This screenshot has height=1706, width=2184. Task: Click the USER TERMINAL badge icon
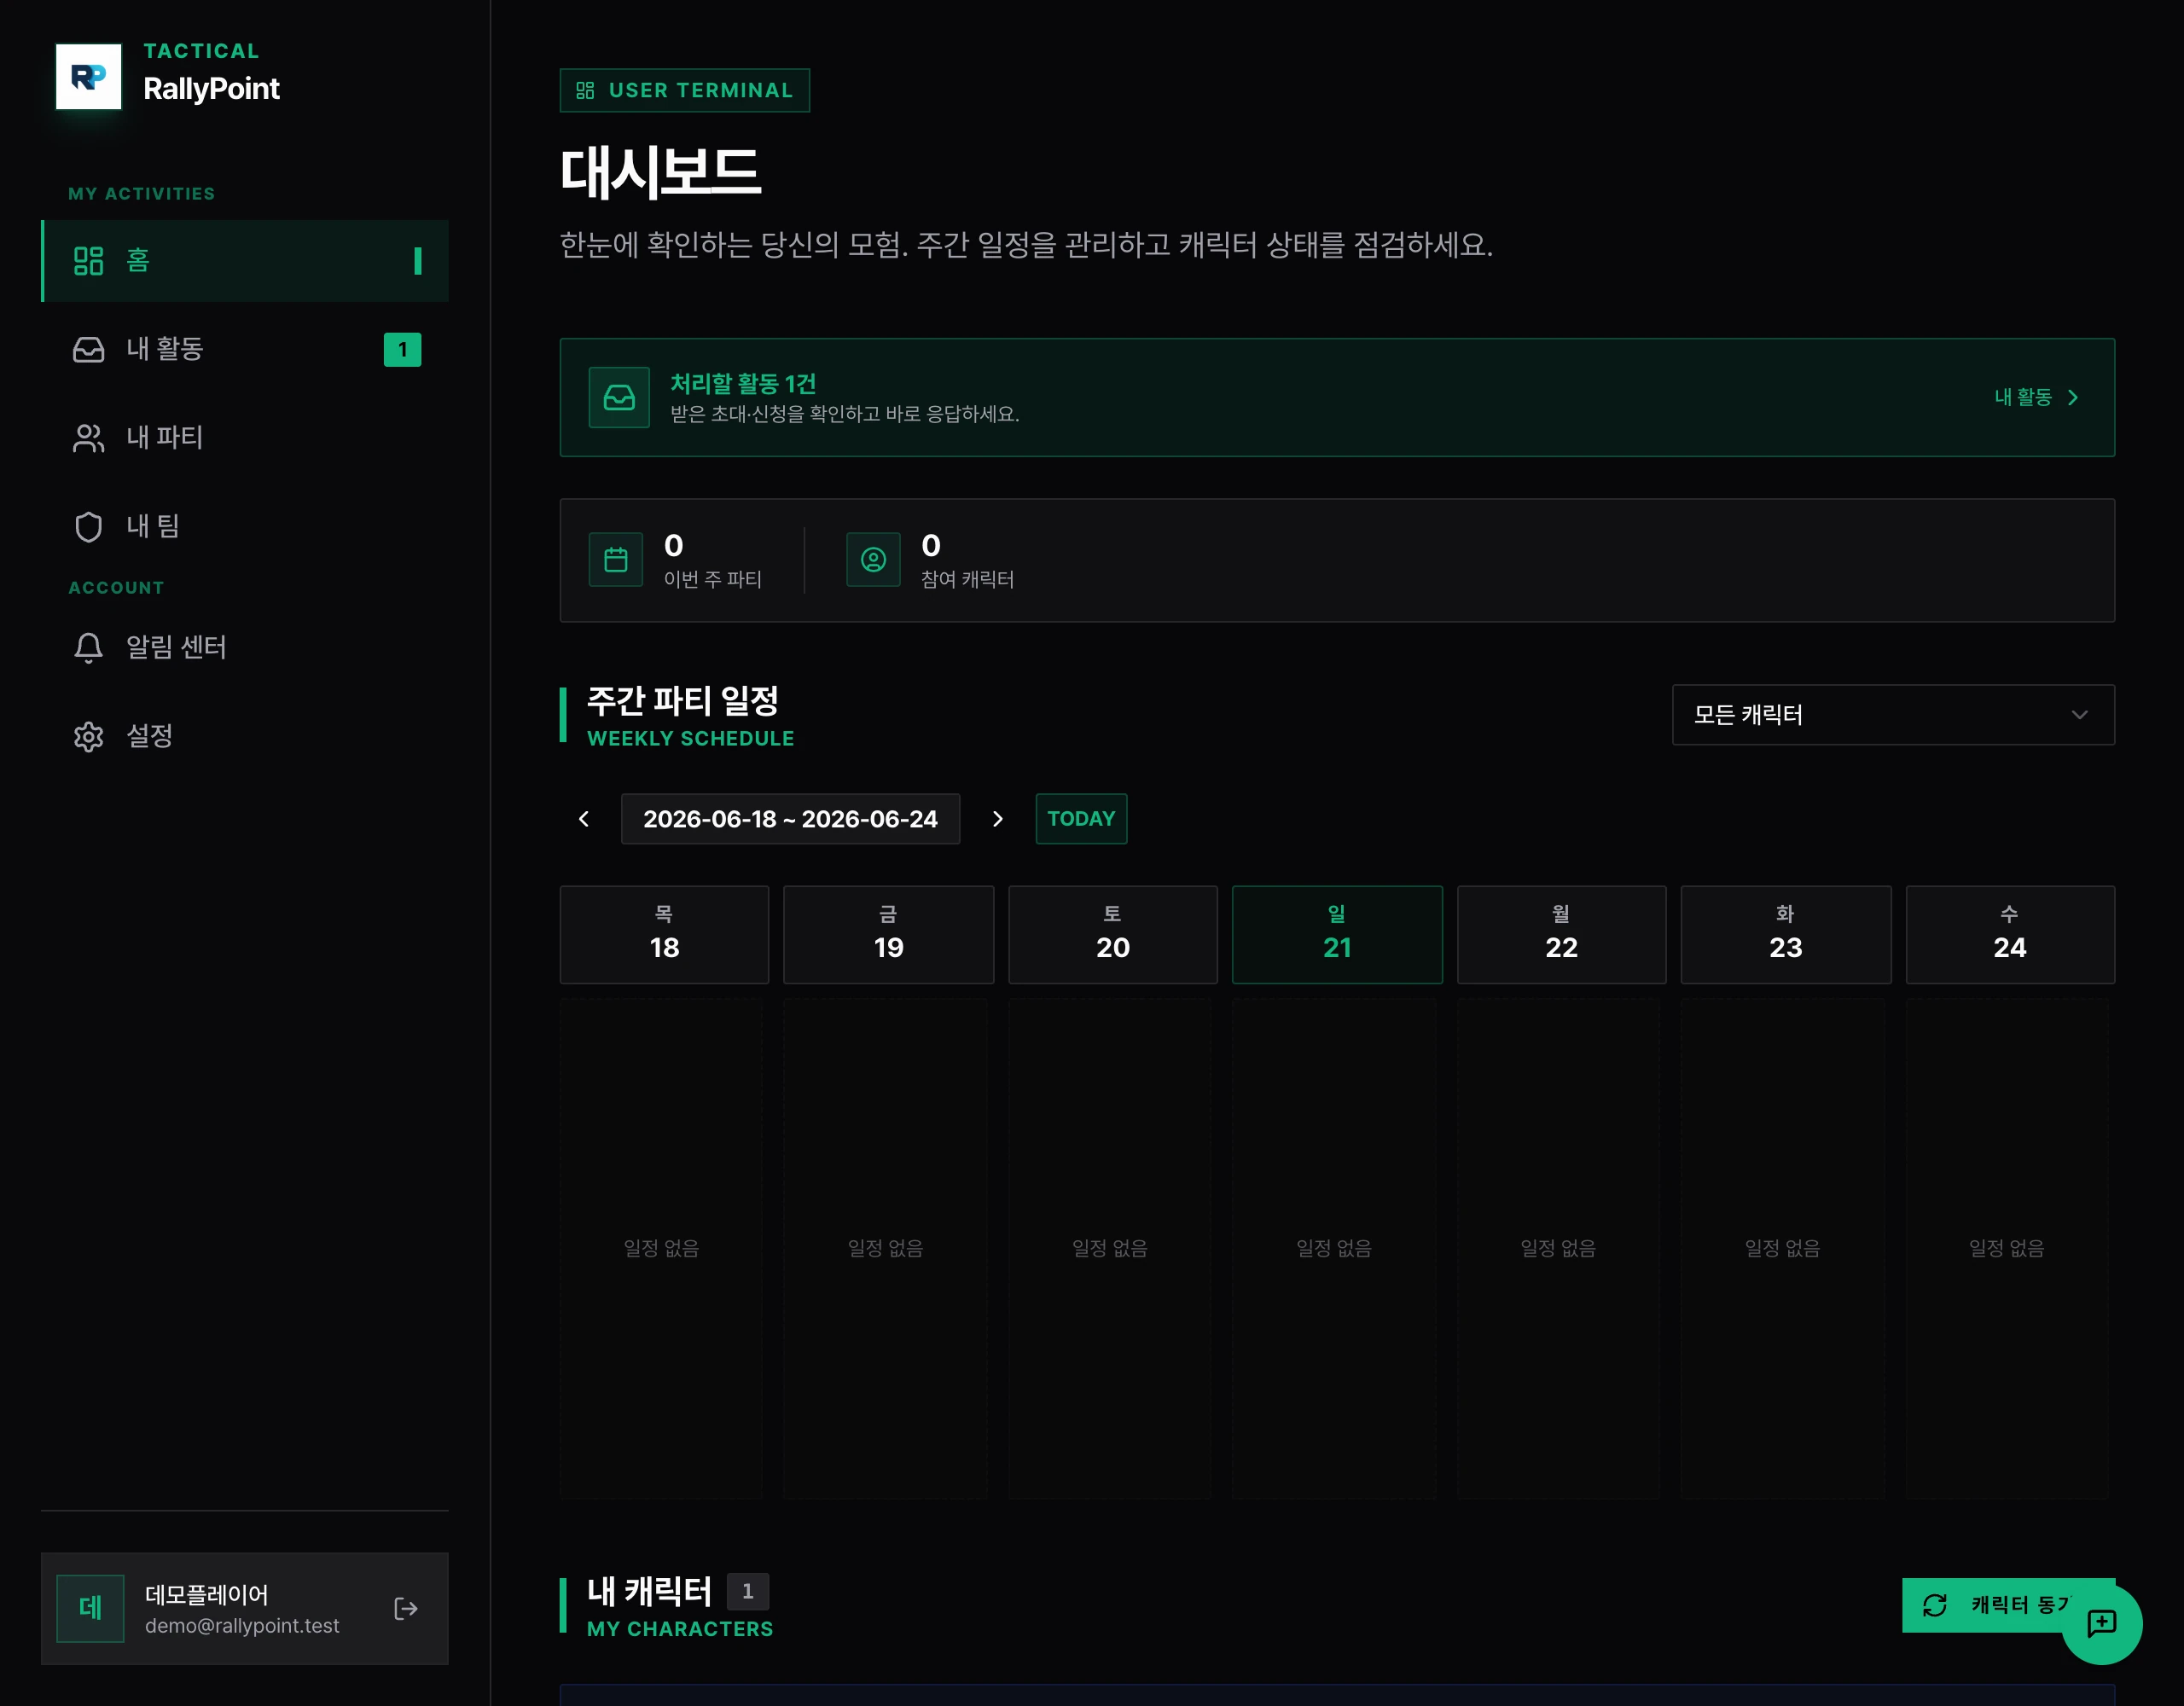585,90
